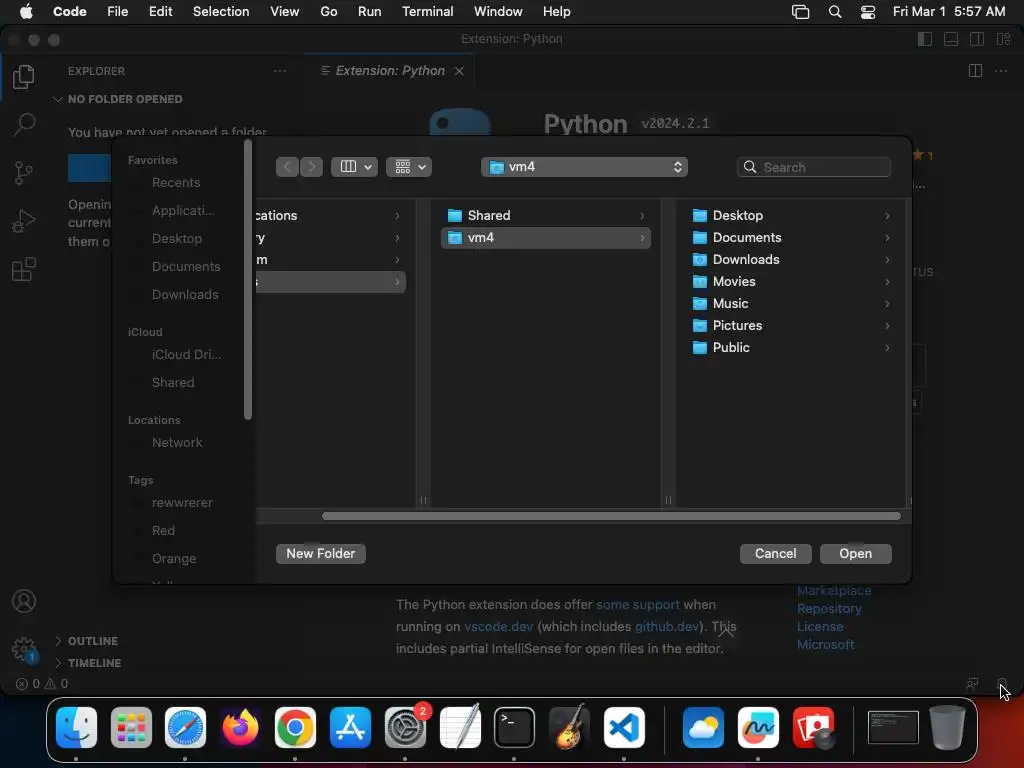Launch Firefox from the Dock

pyautogui.click(x=240, y=728)
